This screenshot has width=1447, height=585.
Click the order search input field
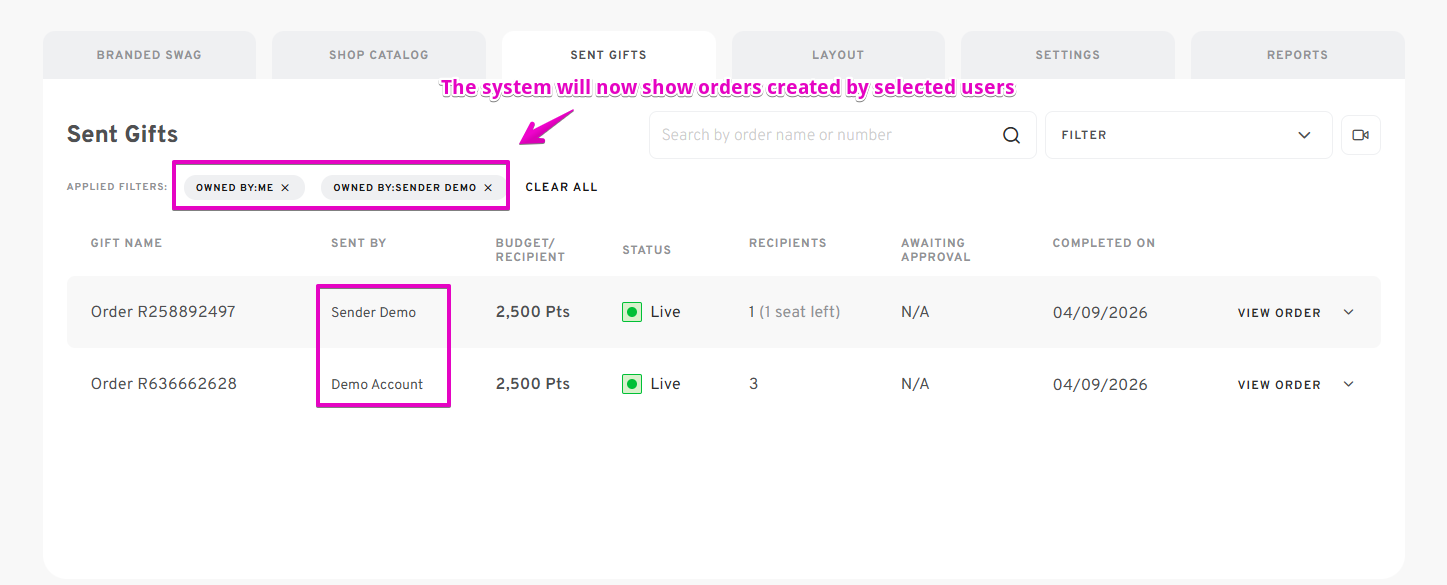(825, 135)
